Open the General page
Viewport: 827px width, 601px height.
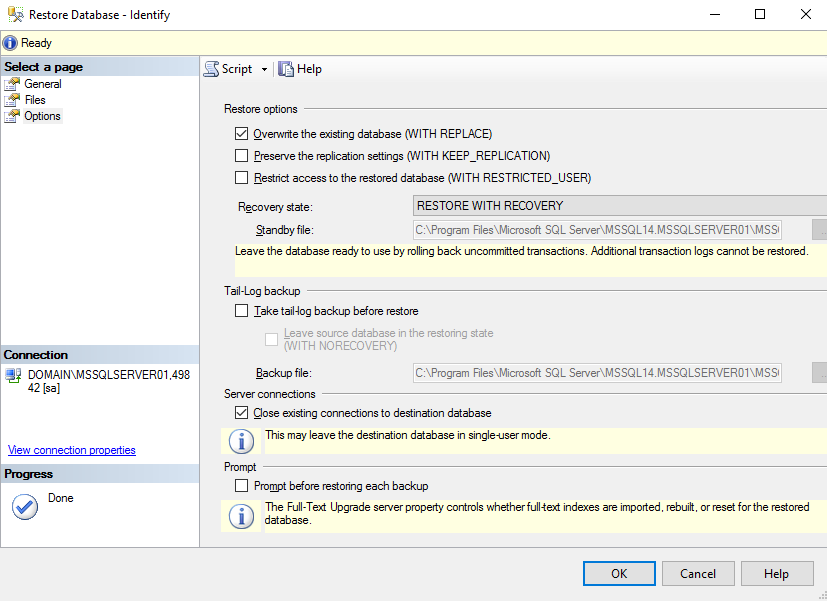(x=43, y=84)
